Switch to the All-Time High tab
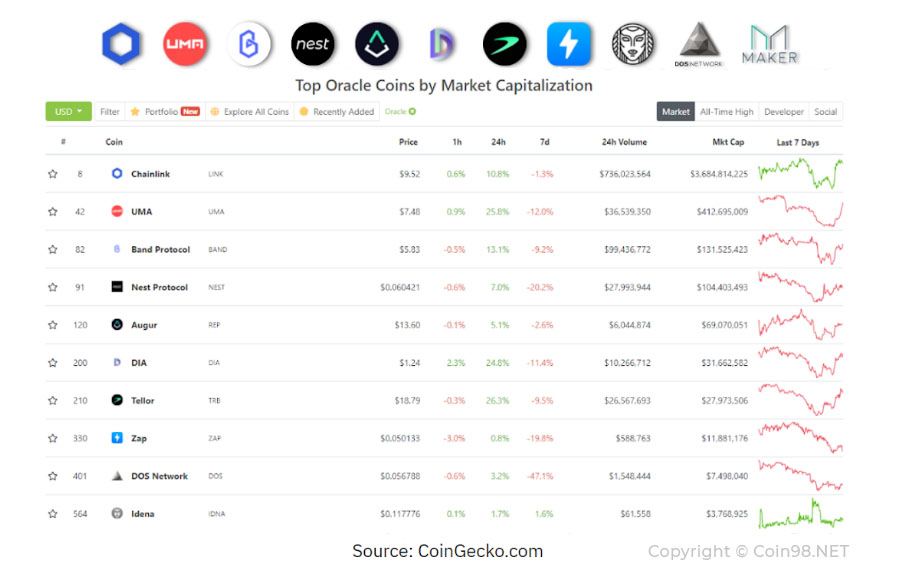This screenshot has width=907, height=576. [x=727, y=112]
